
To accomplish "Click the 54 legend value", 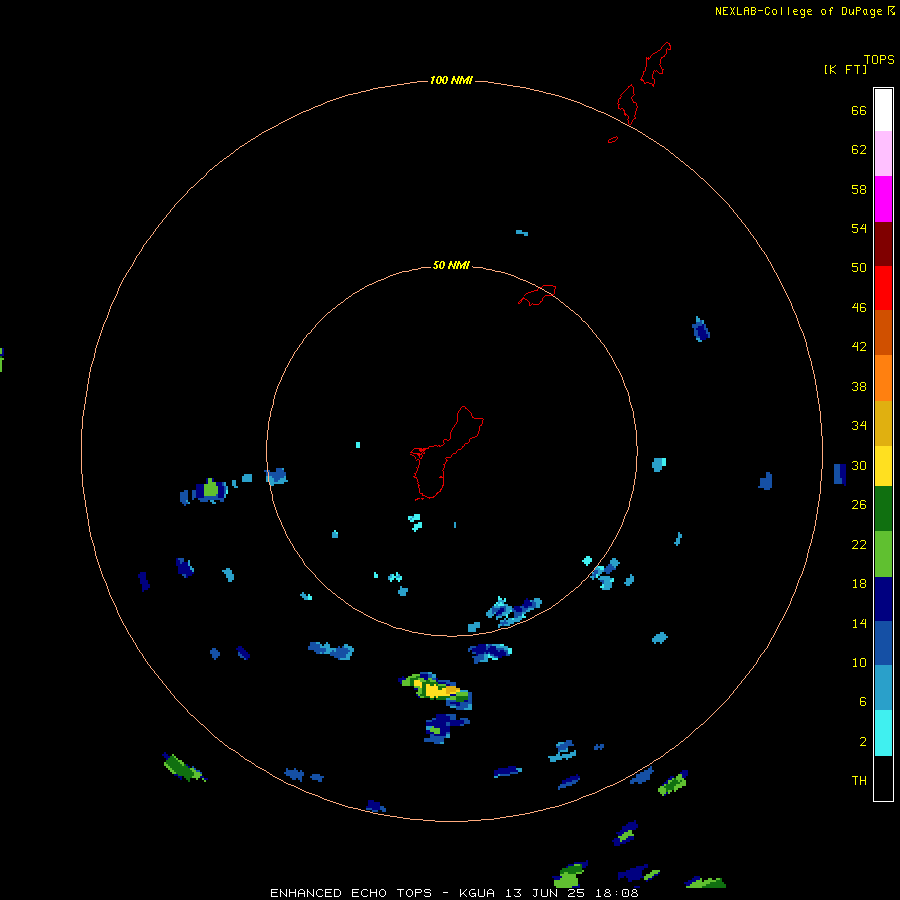I will pyautogui.click(x=859, y=228).
